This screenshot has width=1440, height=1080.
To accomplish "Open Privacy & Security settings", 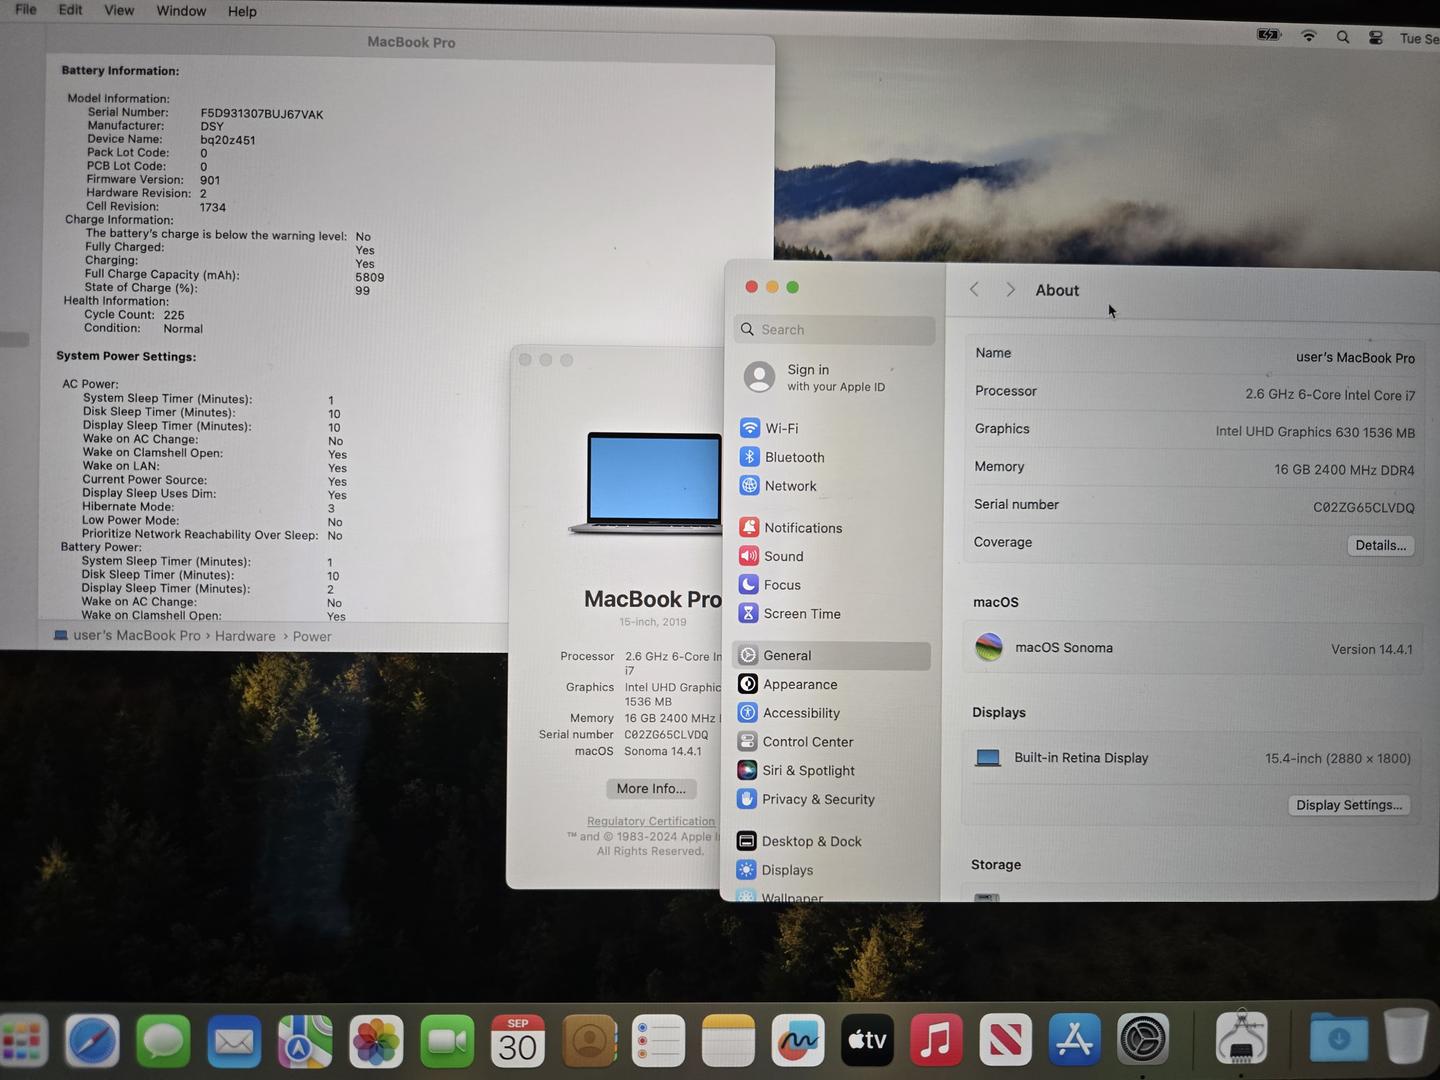I will (x=817, y=800).
